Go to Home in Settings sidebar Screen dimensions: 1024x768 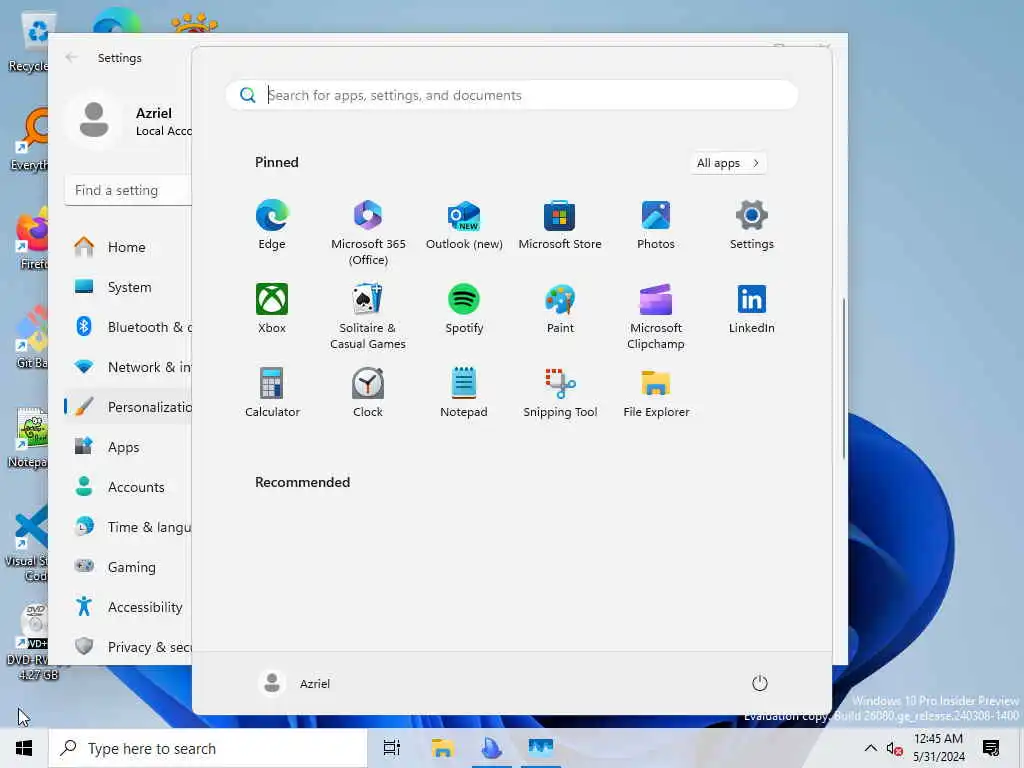(127, 247)
